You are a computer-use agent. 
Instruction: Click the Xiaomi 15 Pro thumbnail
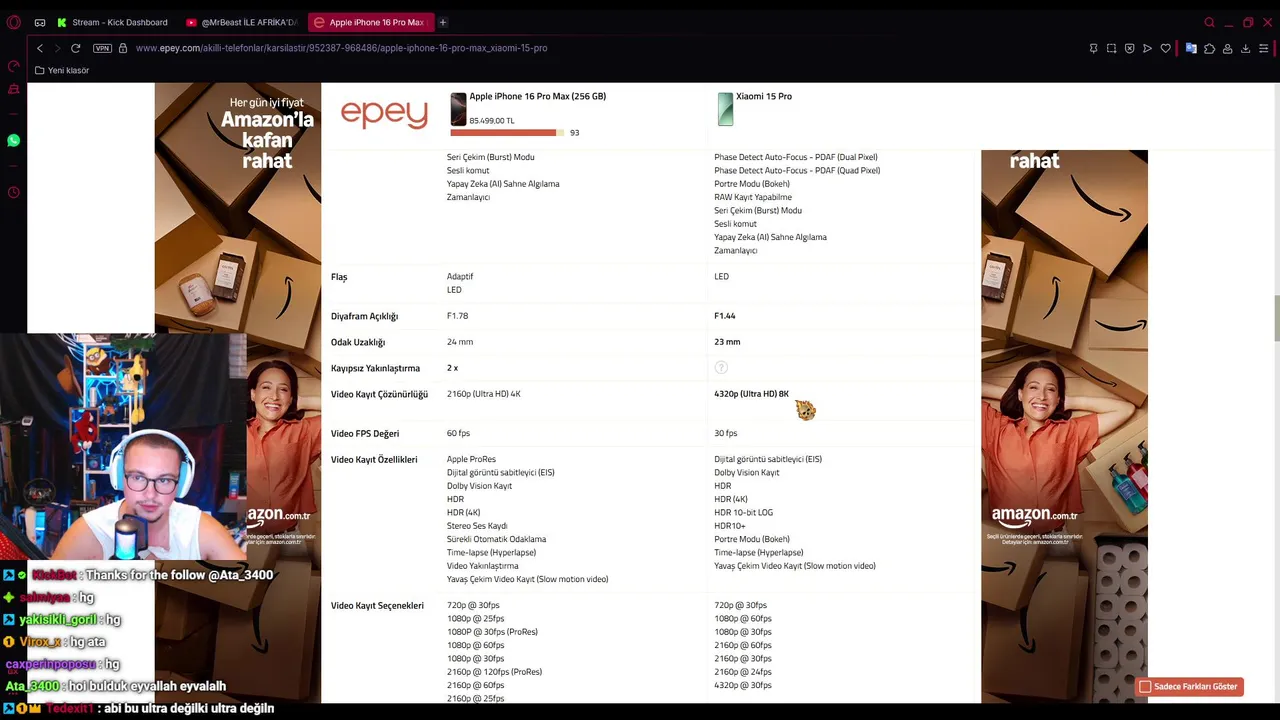tap(725, 109)
